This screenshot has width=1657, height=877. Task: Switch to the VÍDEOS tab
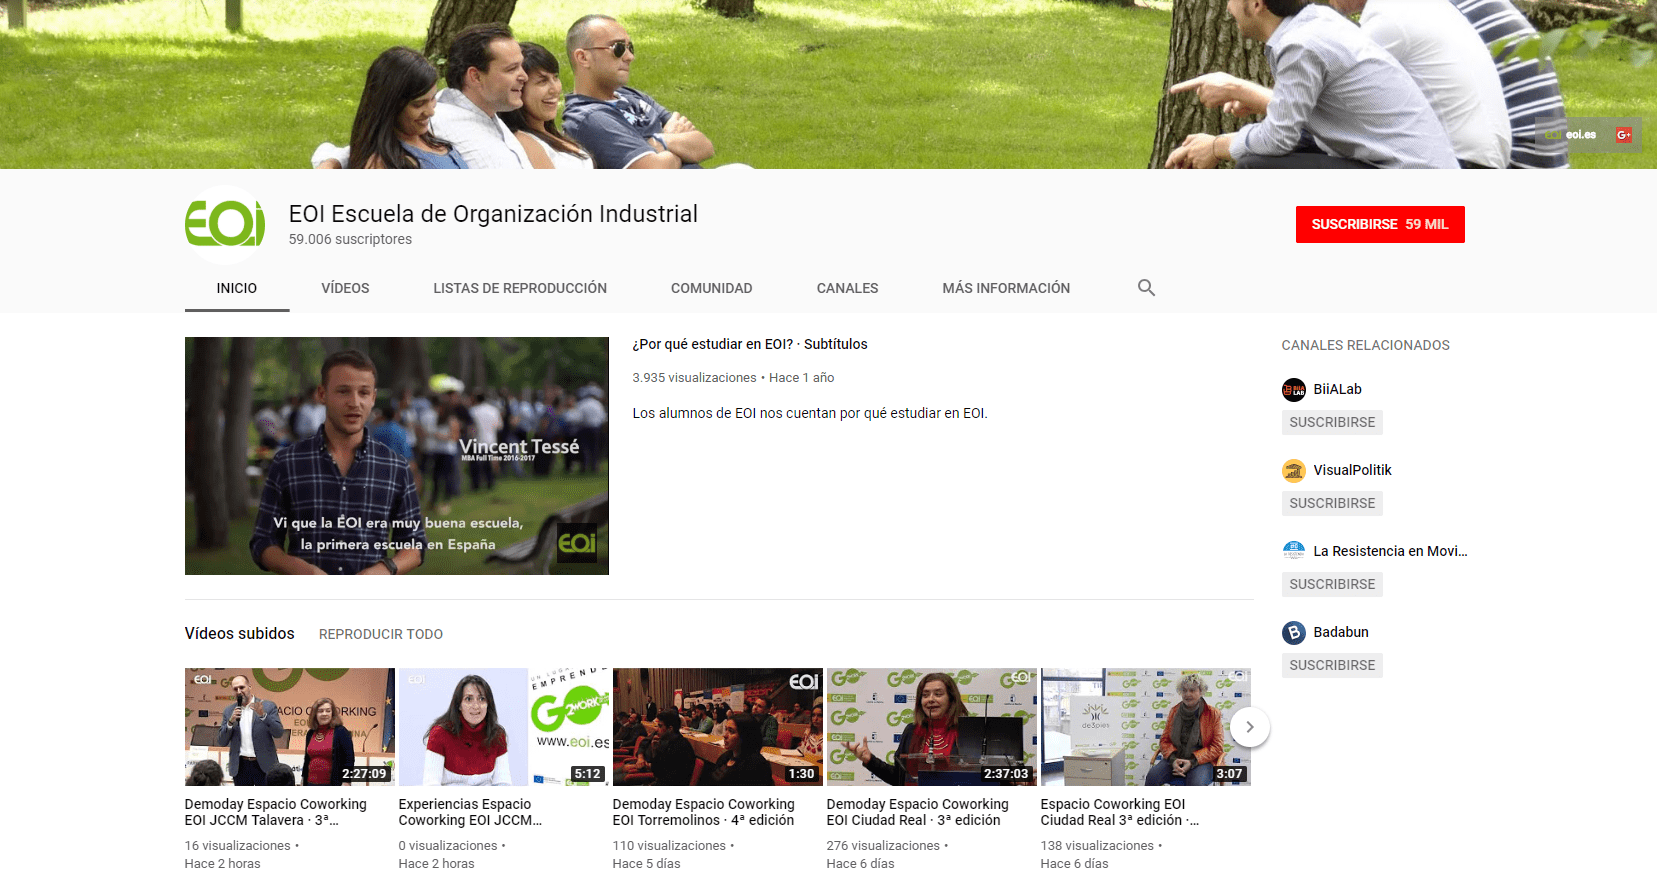[345, 288]
